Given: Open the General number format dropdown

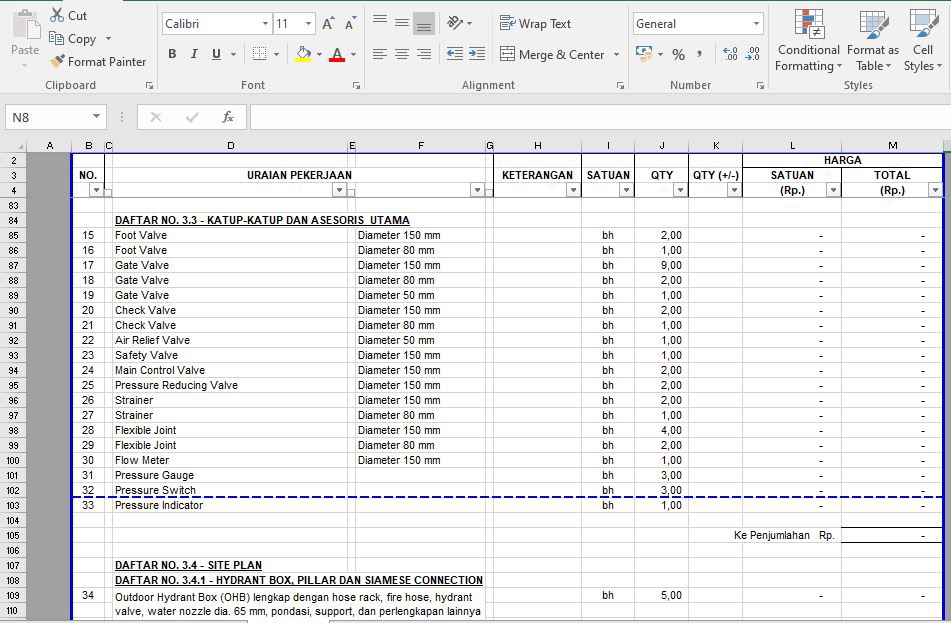Looking at the screenshot, I should pyautogui.click(x=755, y=24).
